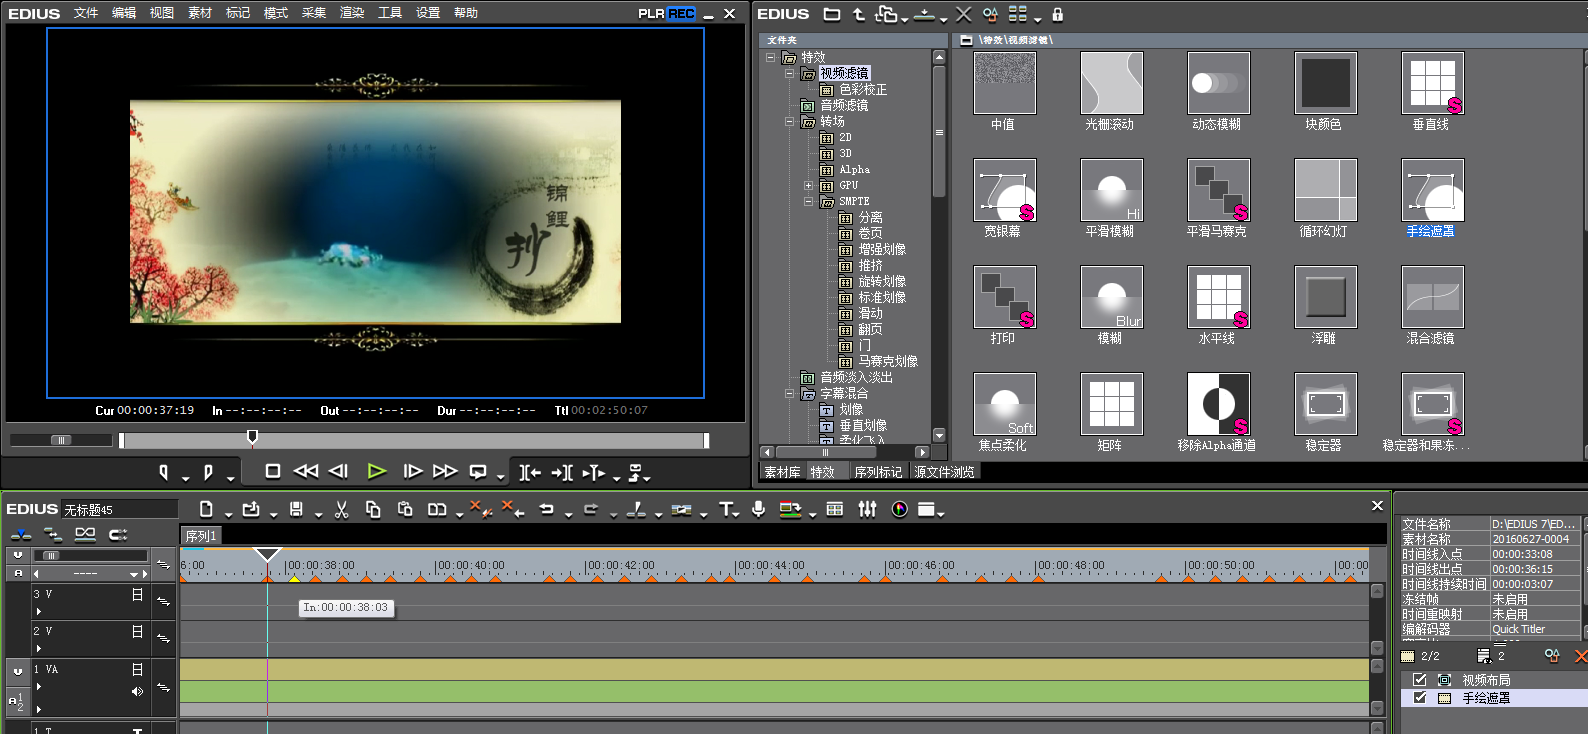1588x734 pixels.
Task: Expand the GPU transitions folder
Action: point(808,185)
